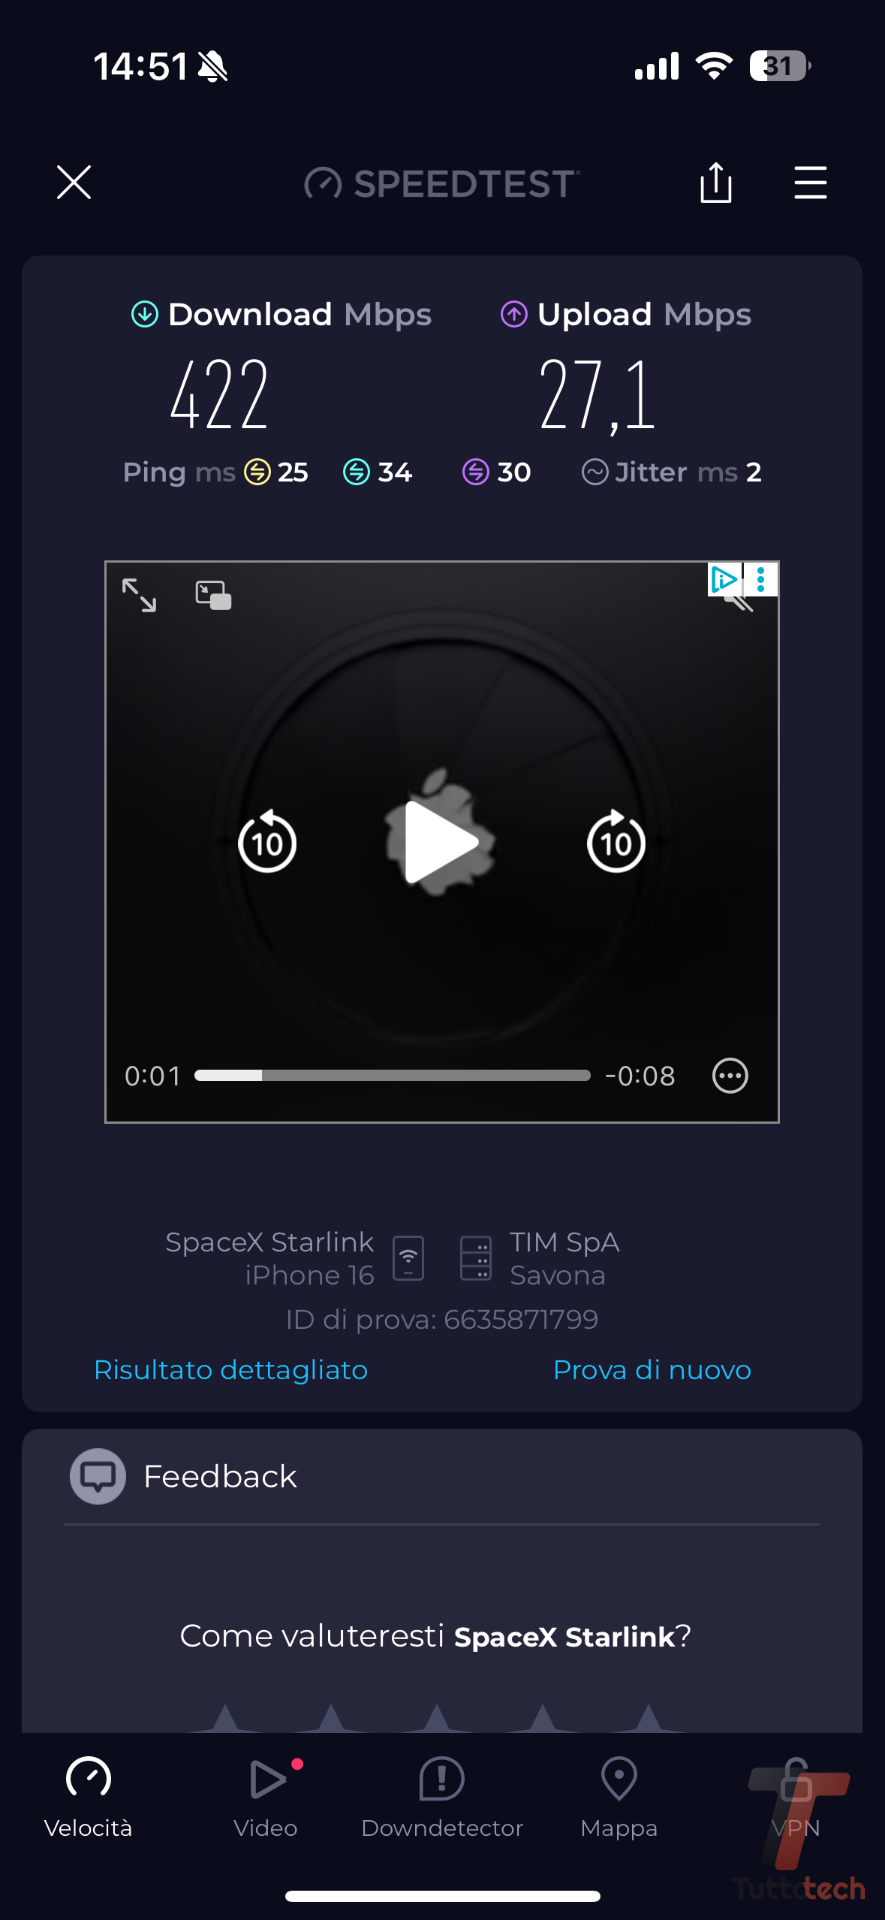Rate SpaceX Starlink with the first star
This screenshot has width=885, height=1920.
point(225,1718)
